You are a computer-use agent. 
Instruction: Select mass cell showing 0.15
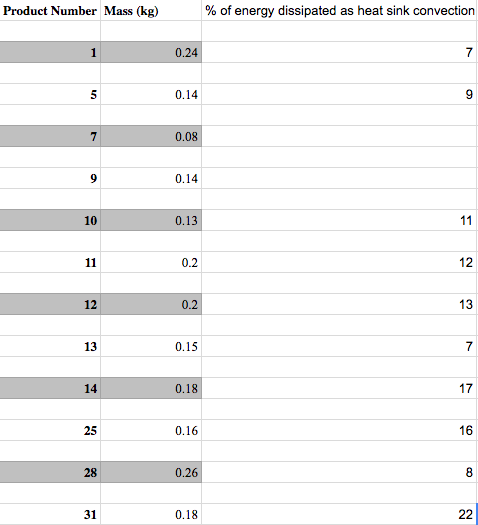point(151,347)
